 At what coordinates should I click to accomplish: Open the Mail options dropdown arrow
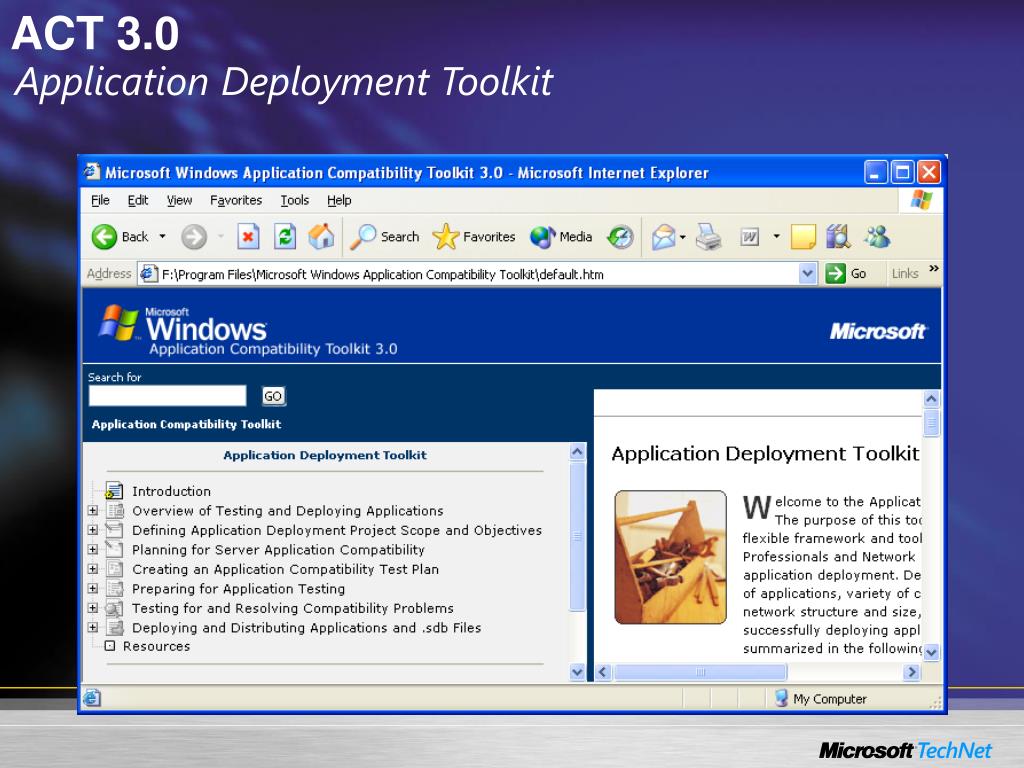tap(682, 236)
